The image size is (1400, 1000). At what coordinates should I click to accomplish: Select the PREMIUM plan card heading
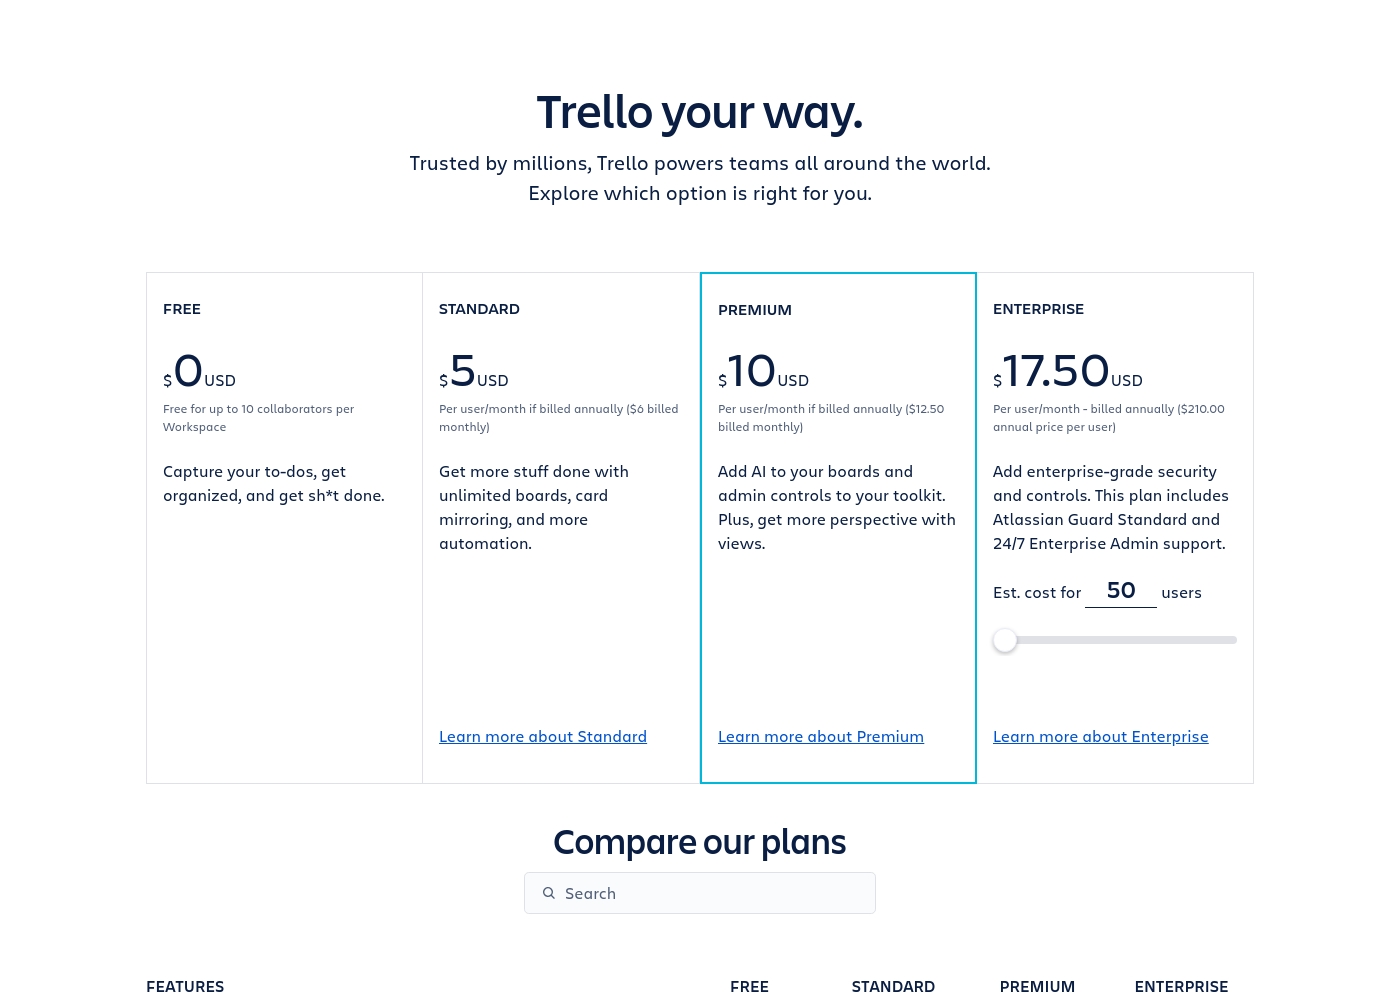tap(755, 310)
